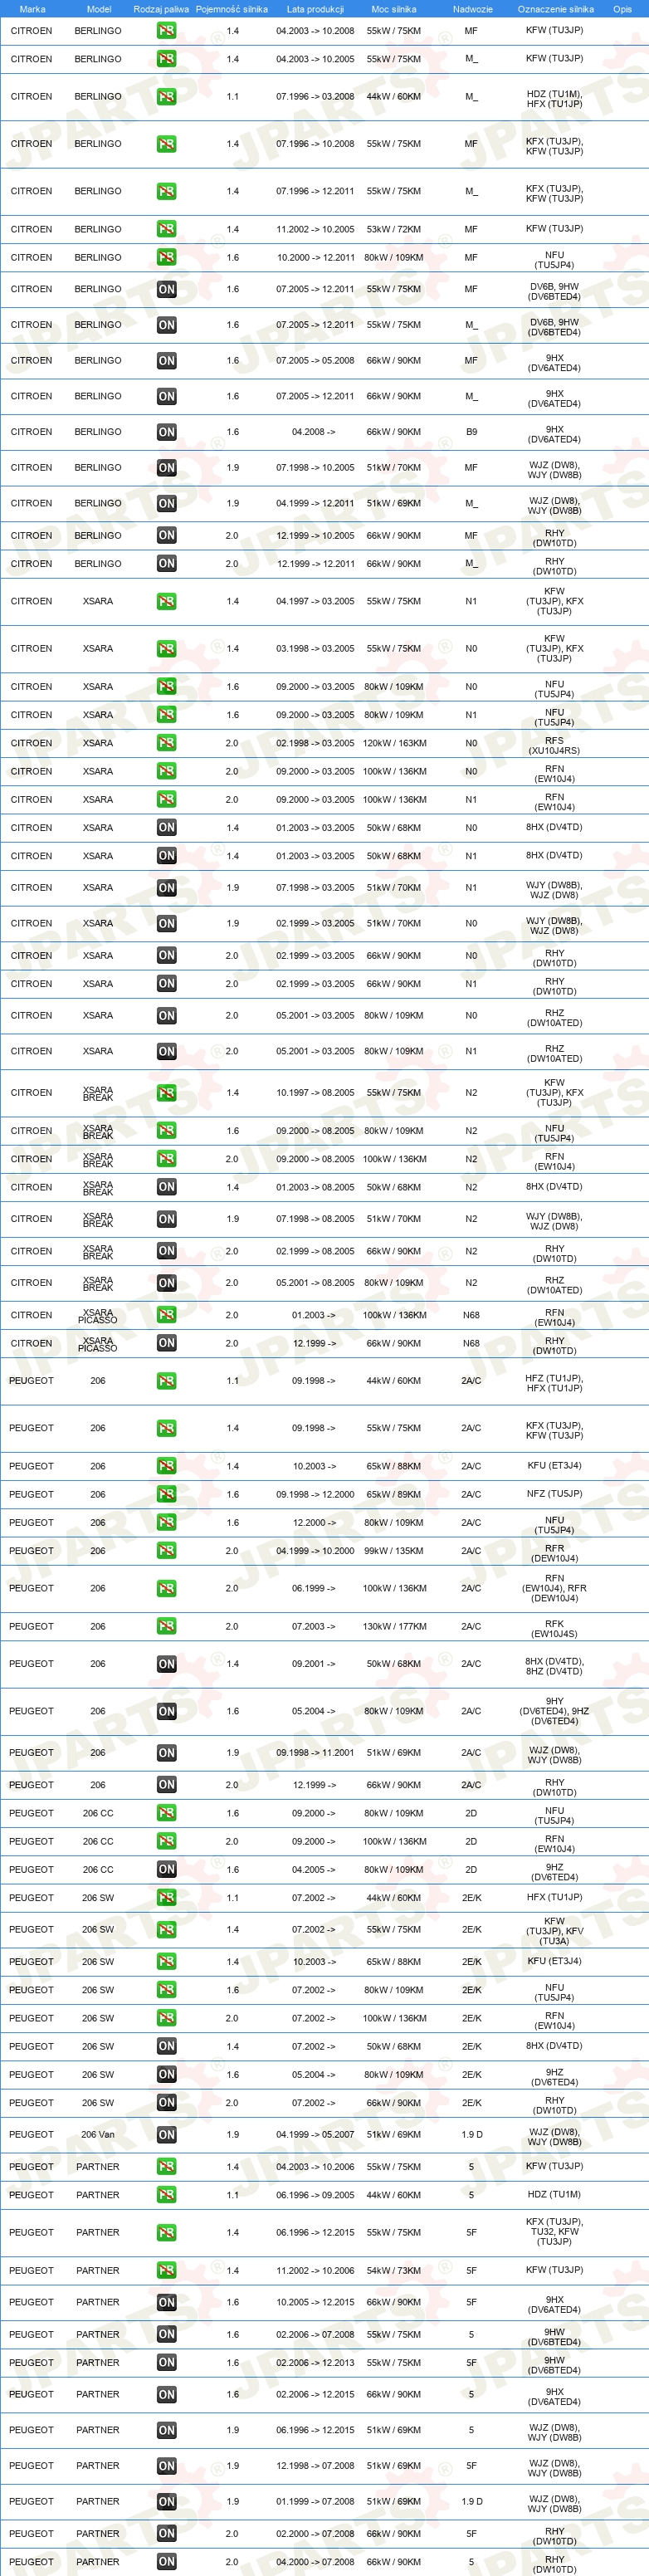Screen dimensions: 649x2576
Task: Click diesel ON icon in Xsara Break 8HX row
Action: click(166, 1187)
